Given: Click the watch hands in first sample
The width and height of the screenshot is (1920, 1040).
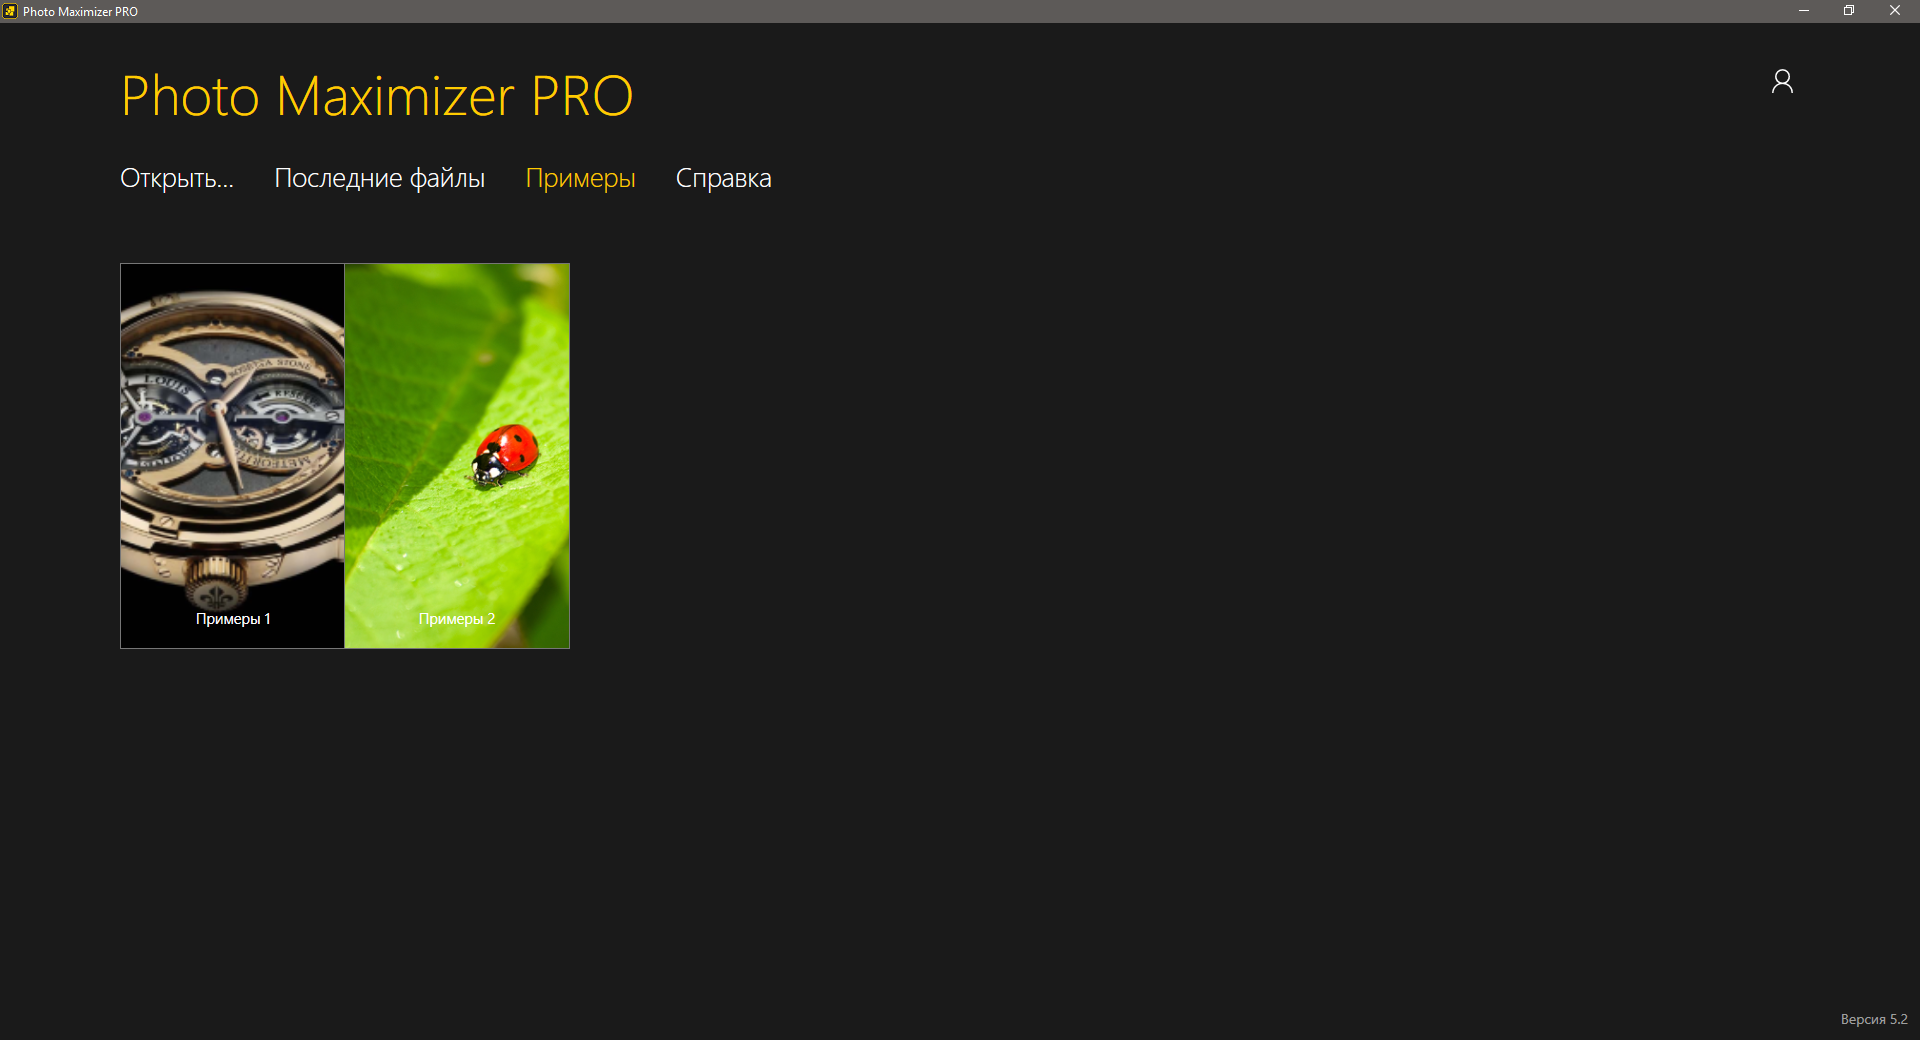Looking at the screenshot, I should pos(223,440).
